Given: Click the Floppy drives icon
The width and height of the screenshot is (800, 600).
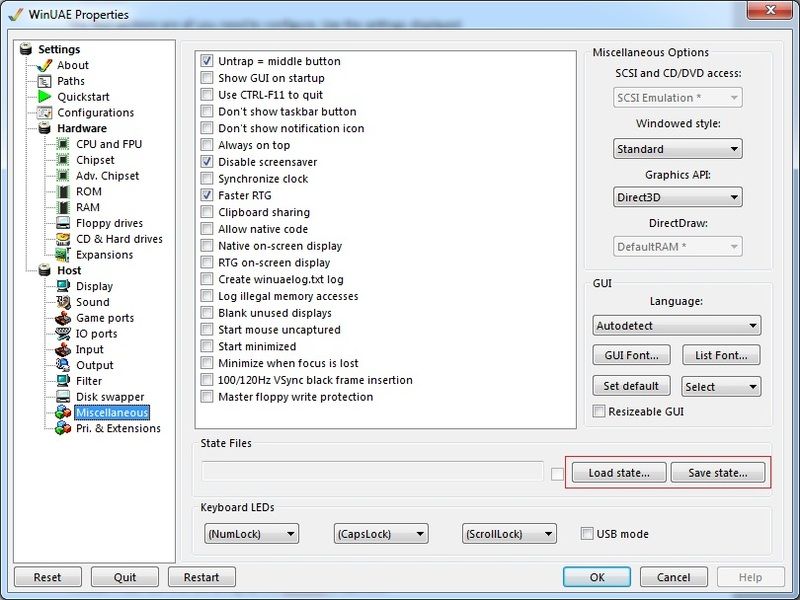Looking at the screenshot, I should tap(63, 223).
